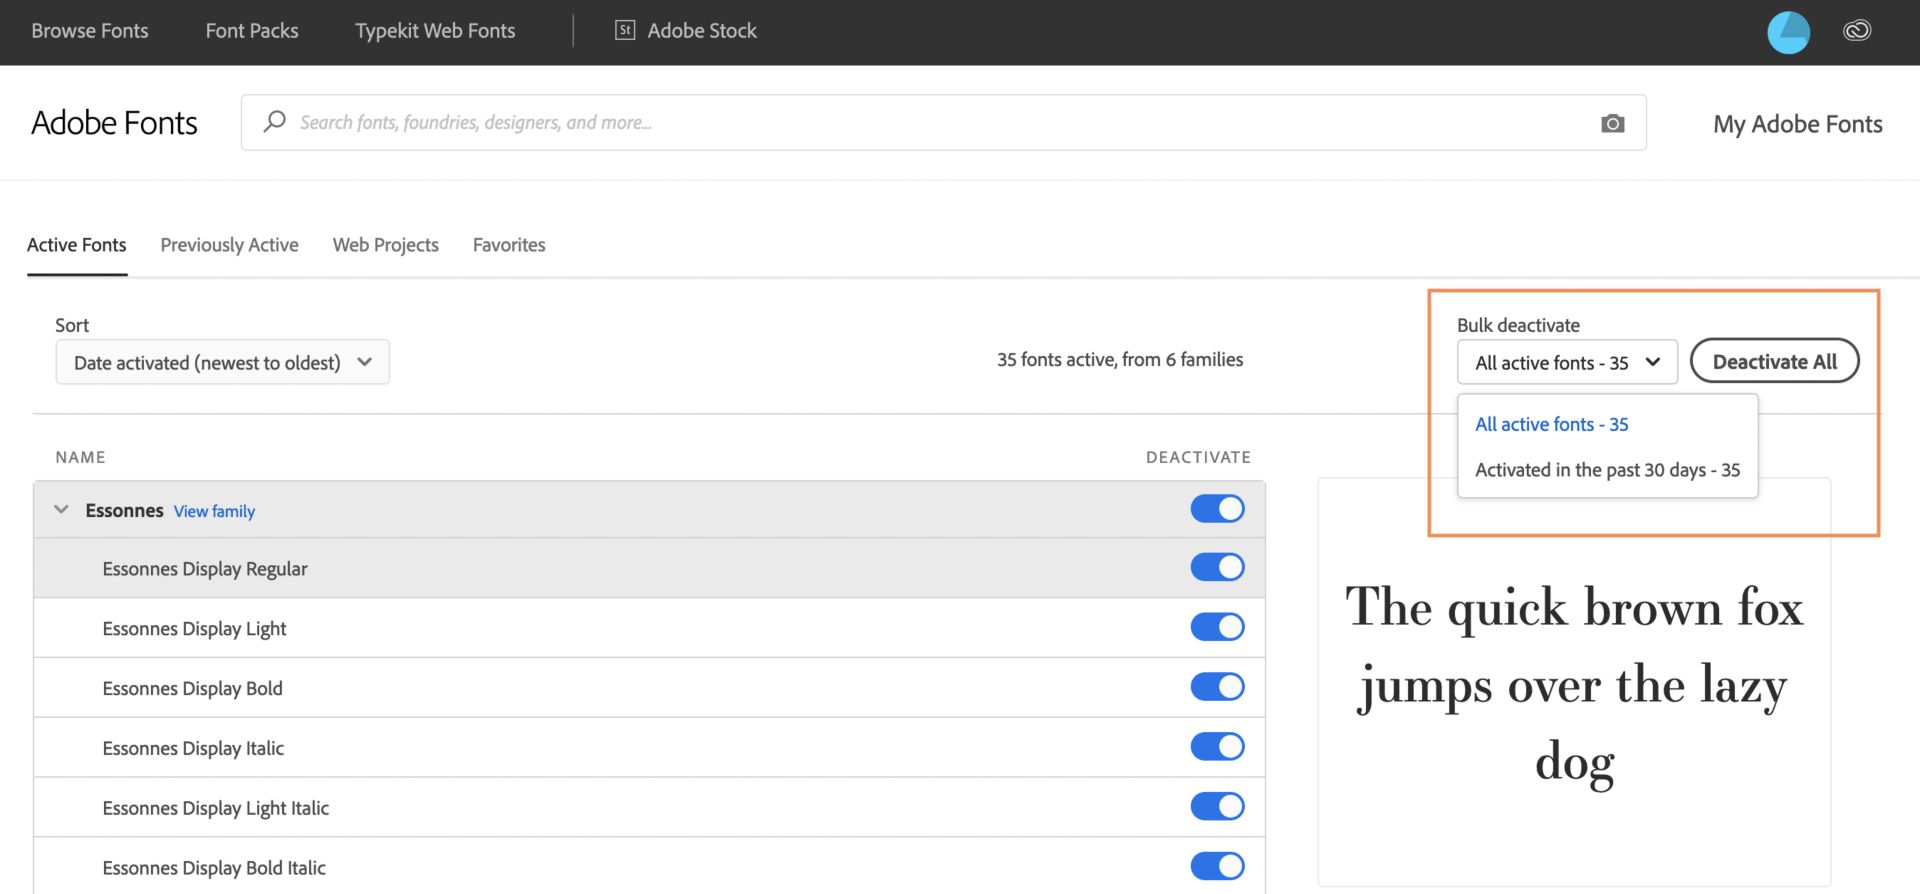The height and width of the screenshot is (894, 1920).
Task: Click the Deactivate All button
Action: 1774,362
